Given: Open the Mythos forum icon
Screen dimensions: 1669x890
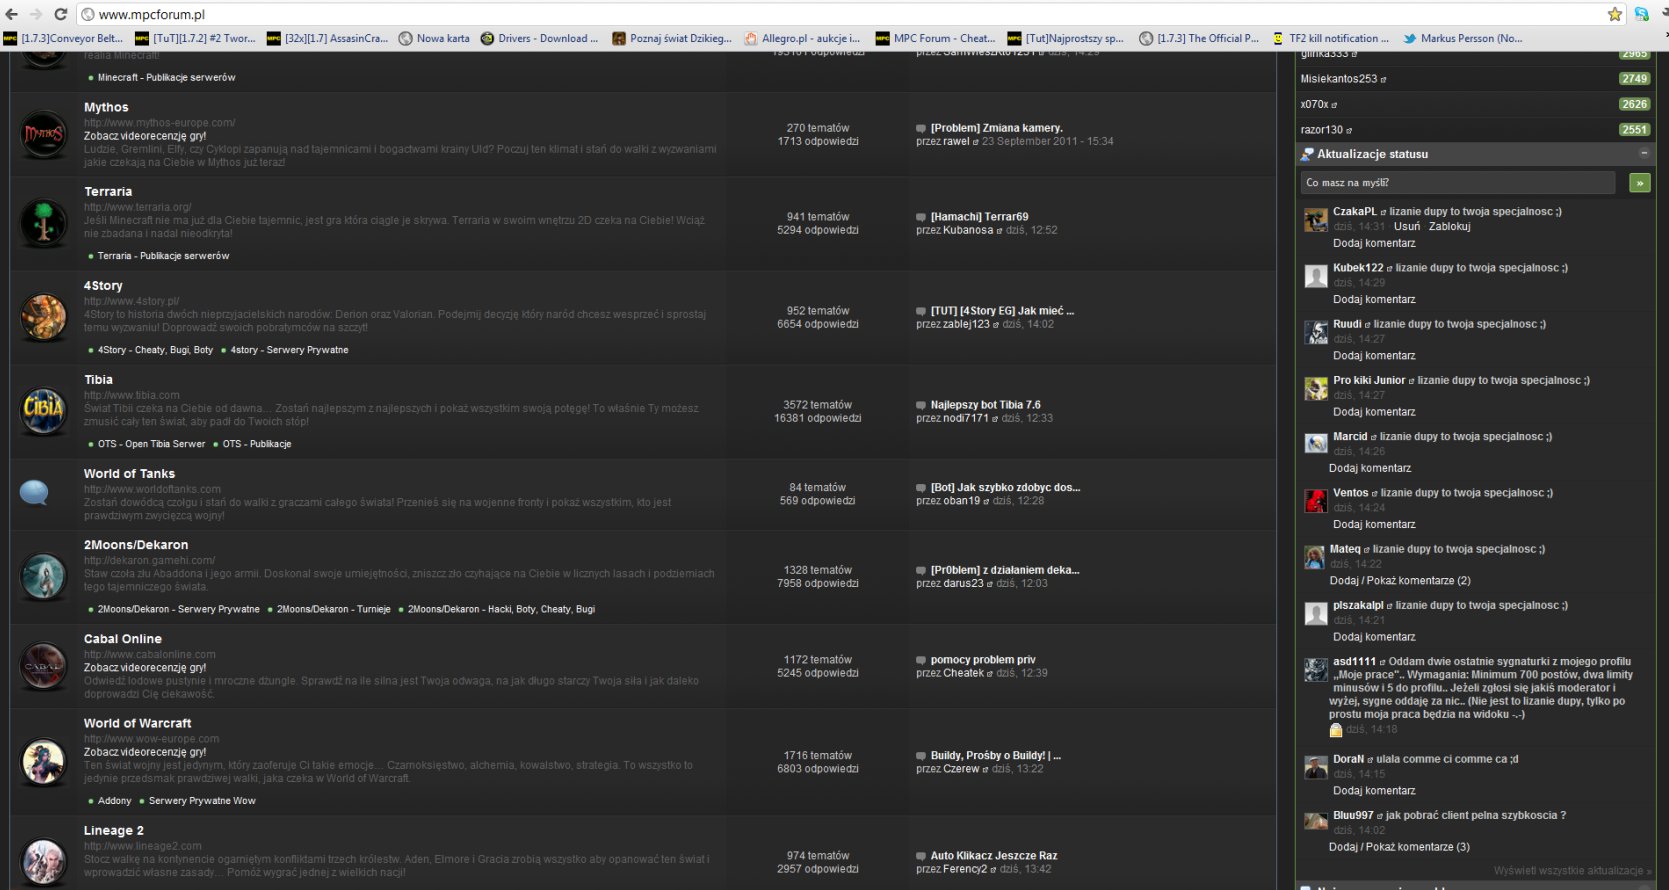Looking at the screenshot, I should [x=43, y=134].
